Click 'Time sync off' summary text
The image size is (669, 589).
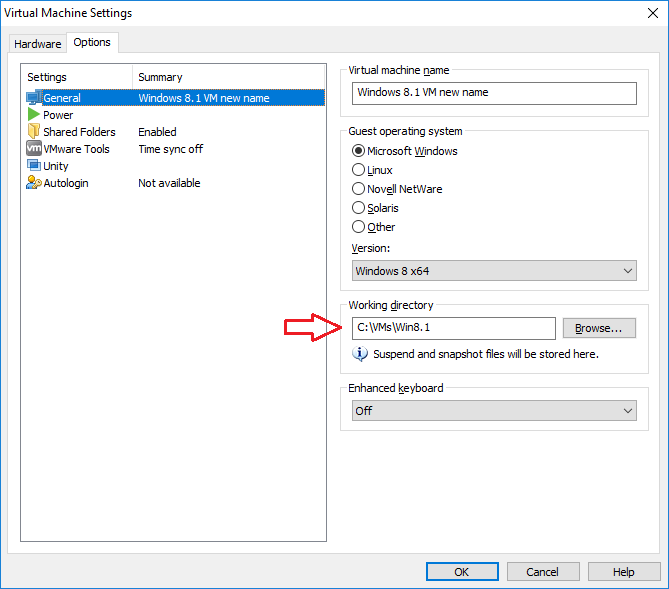tap(171, 149)
